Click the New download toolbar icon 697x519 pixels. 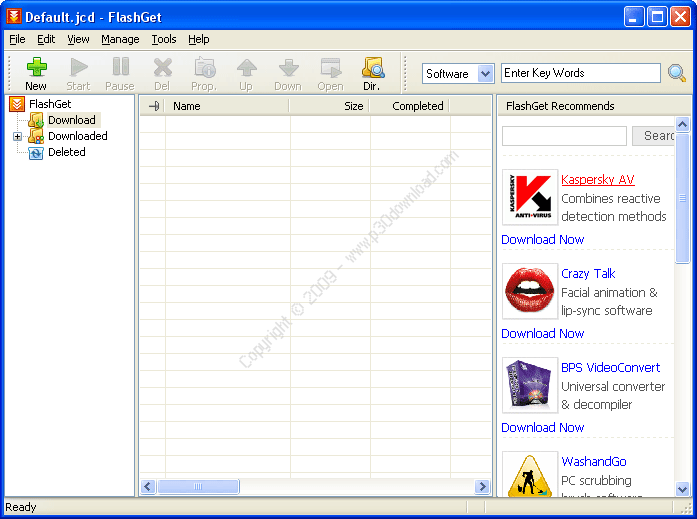pyautogui.click(x=36, y=73)
